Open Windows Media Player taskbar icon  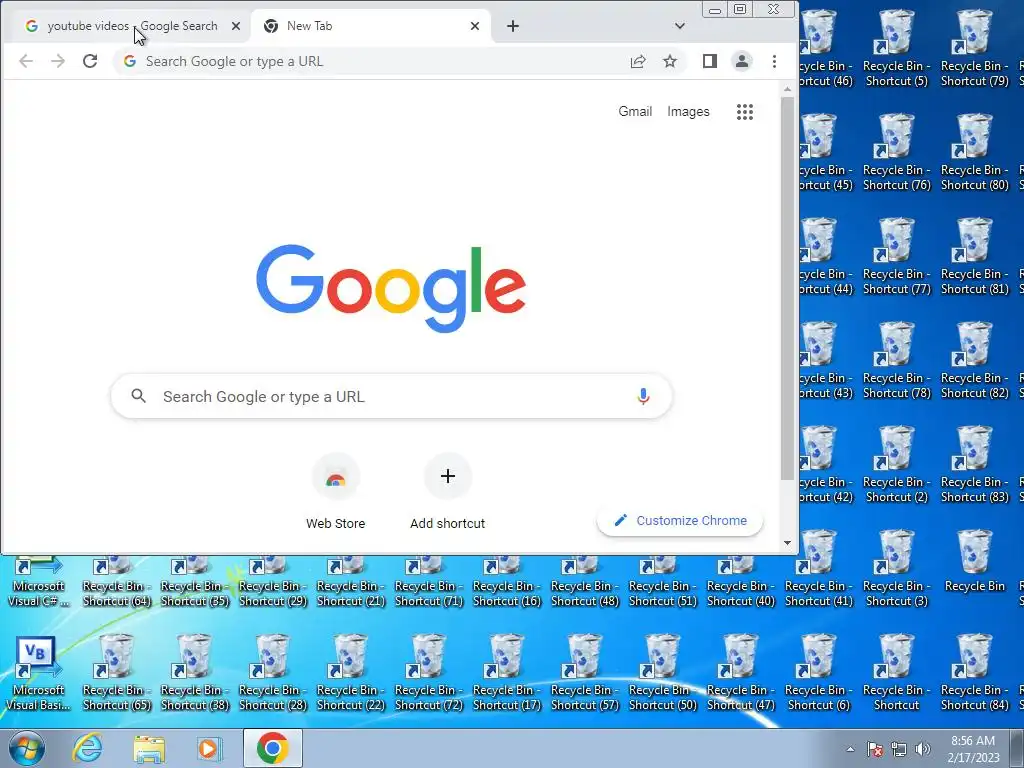(x=209, y=748)
